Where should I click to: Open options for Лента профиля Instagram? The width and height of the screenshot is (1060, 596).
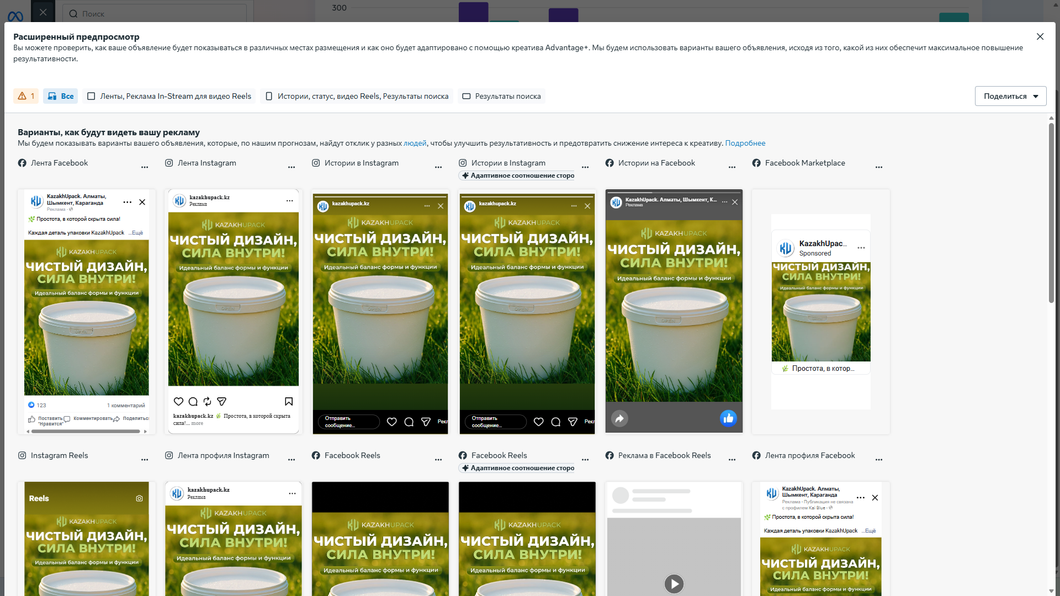(x=291, y=460)
